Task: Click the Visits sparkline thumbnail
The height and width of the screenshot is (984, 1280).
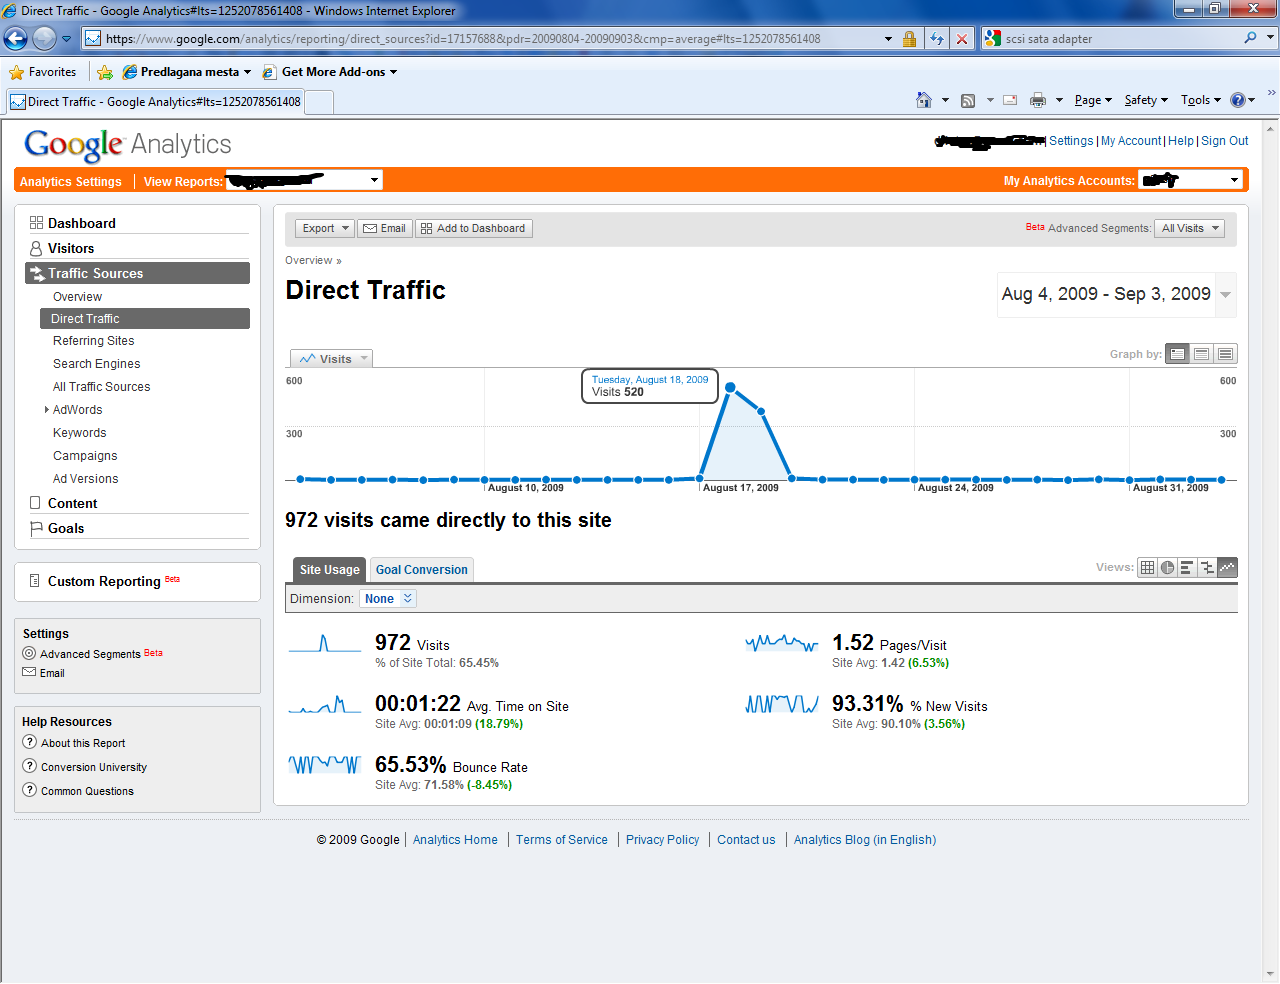Action: coord(325,643)
